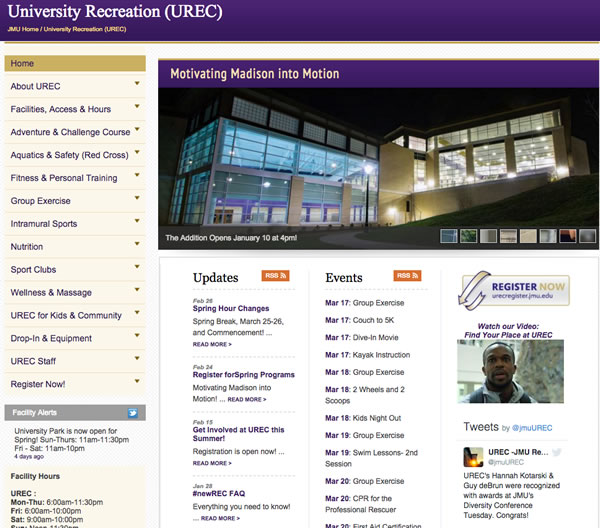The image size is (600, 528).
Task: Expand Adventure & Challenge Course arrow
Action: pos(137,129)
